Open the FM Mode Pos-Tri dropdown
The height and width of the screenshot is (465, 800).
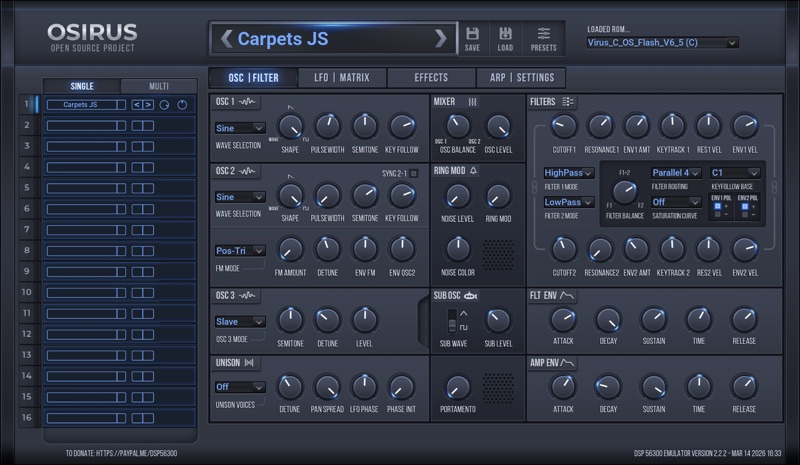[x=239, y=251]
